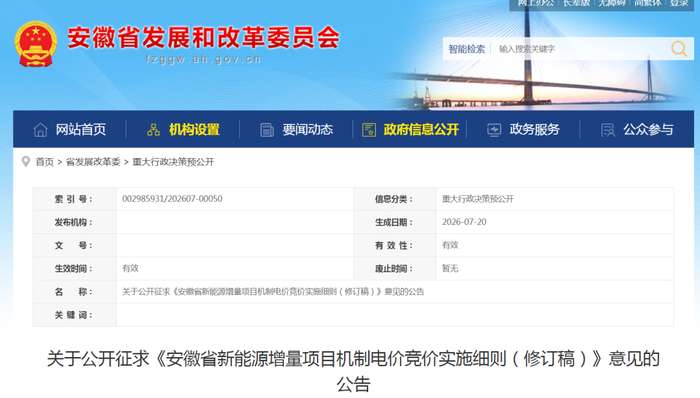Go to 网站首页 in navigation bar
700x398 pixels.
(x=81, y=129)
